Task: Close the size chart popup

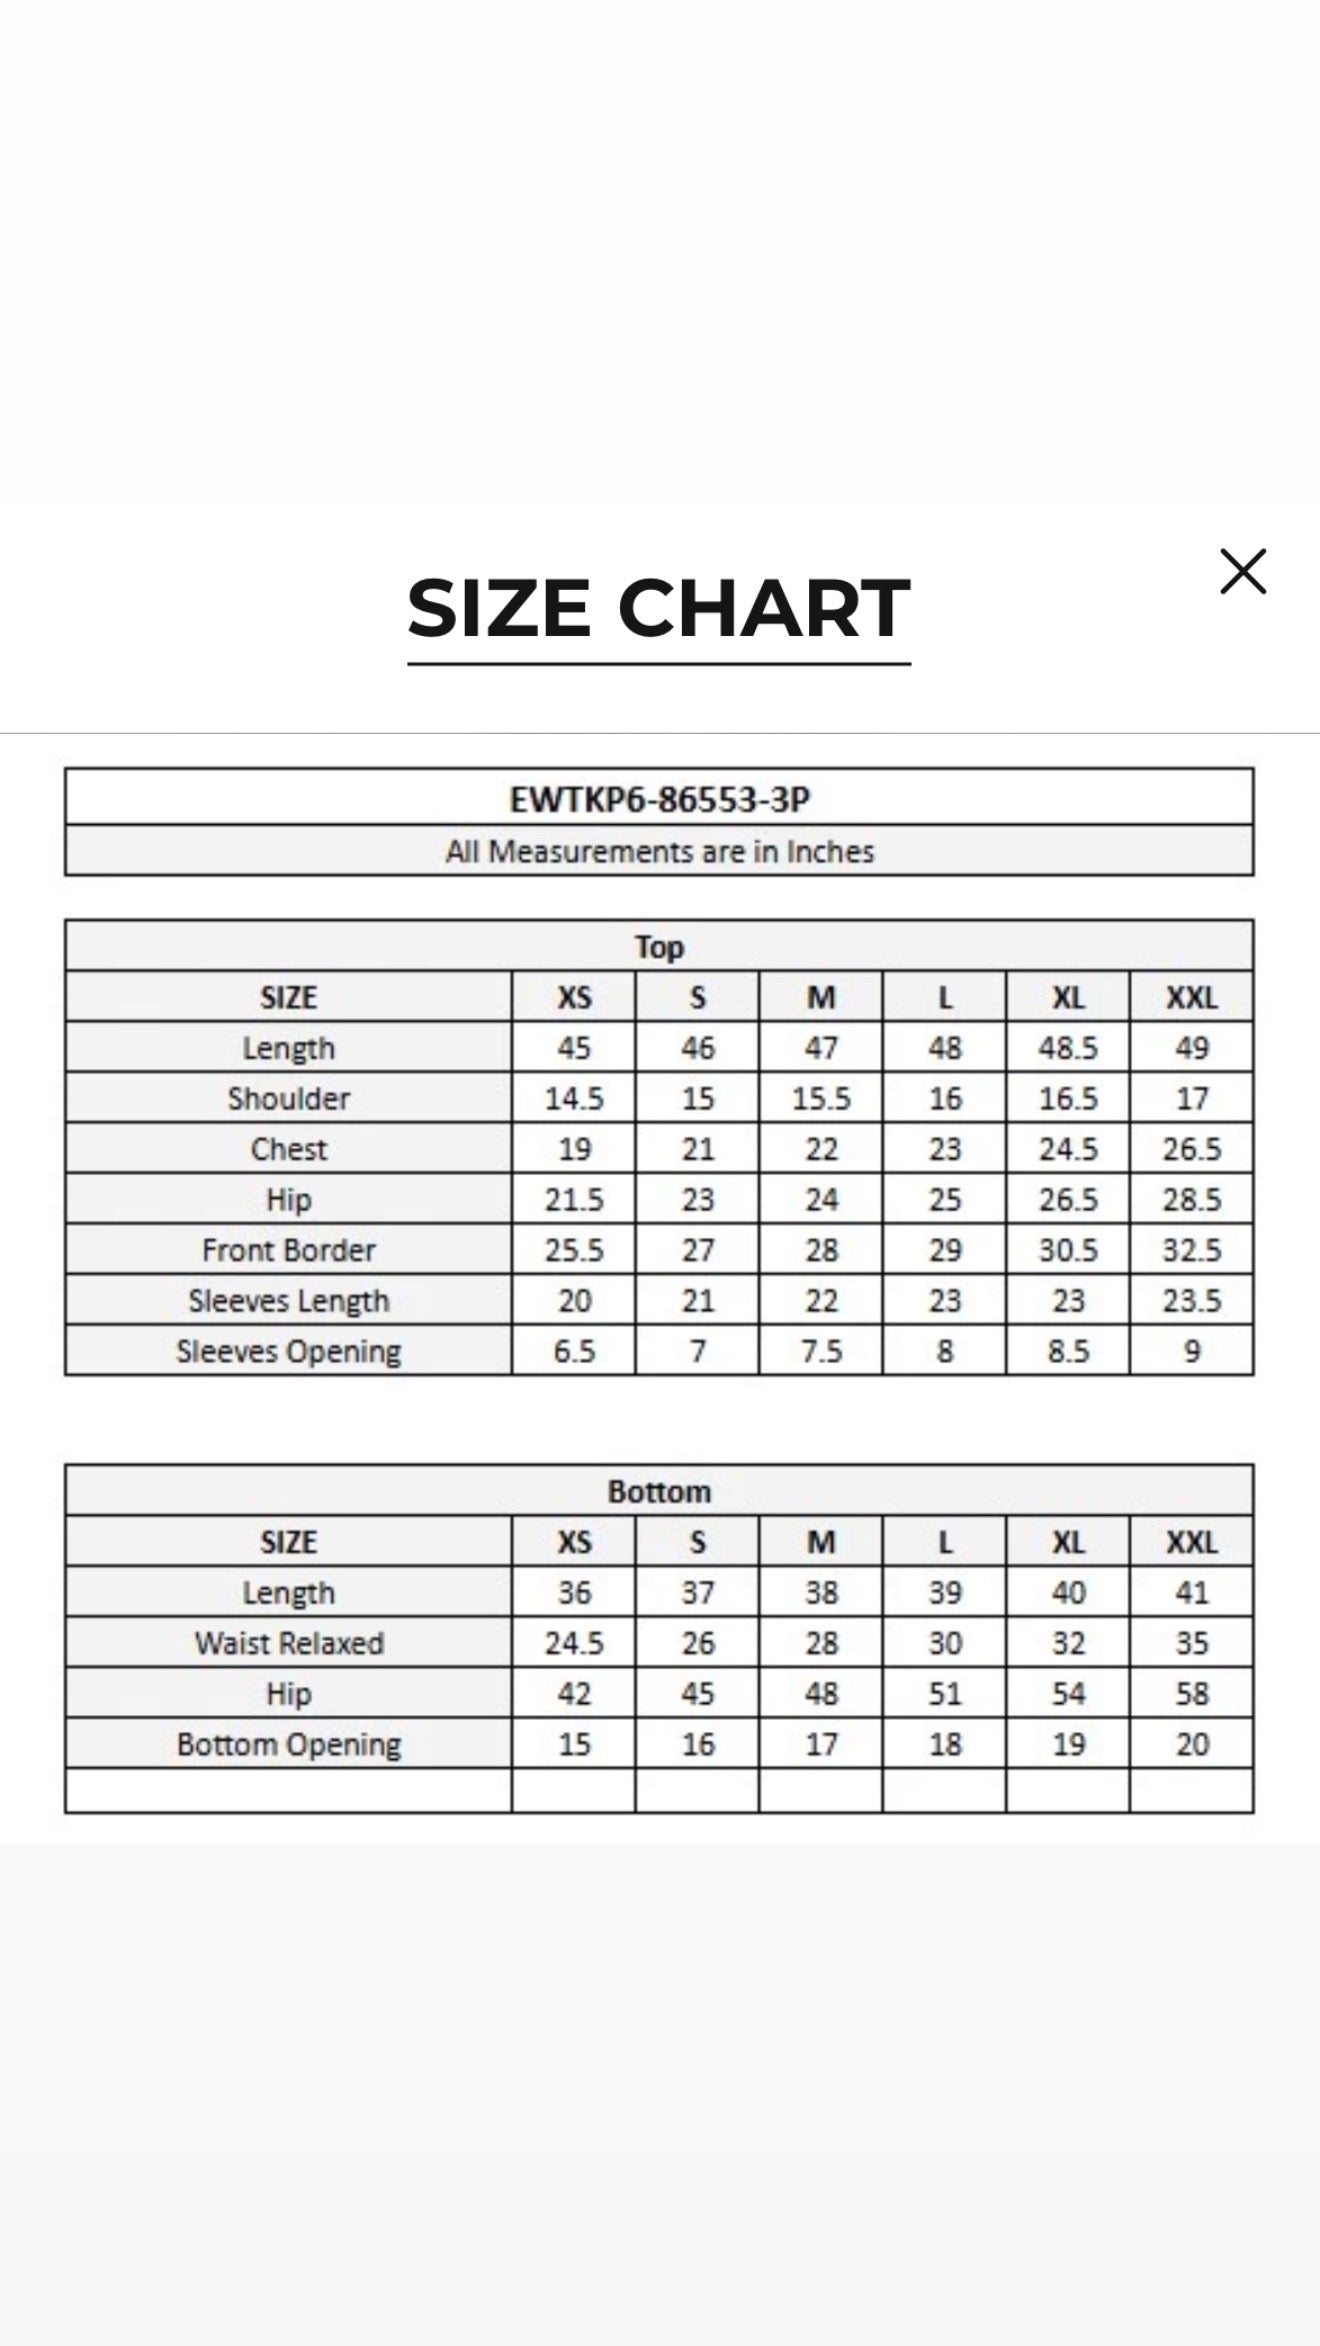Action: pos(1243,572)
